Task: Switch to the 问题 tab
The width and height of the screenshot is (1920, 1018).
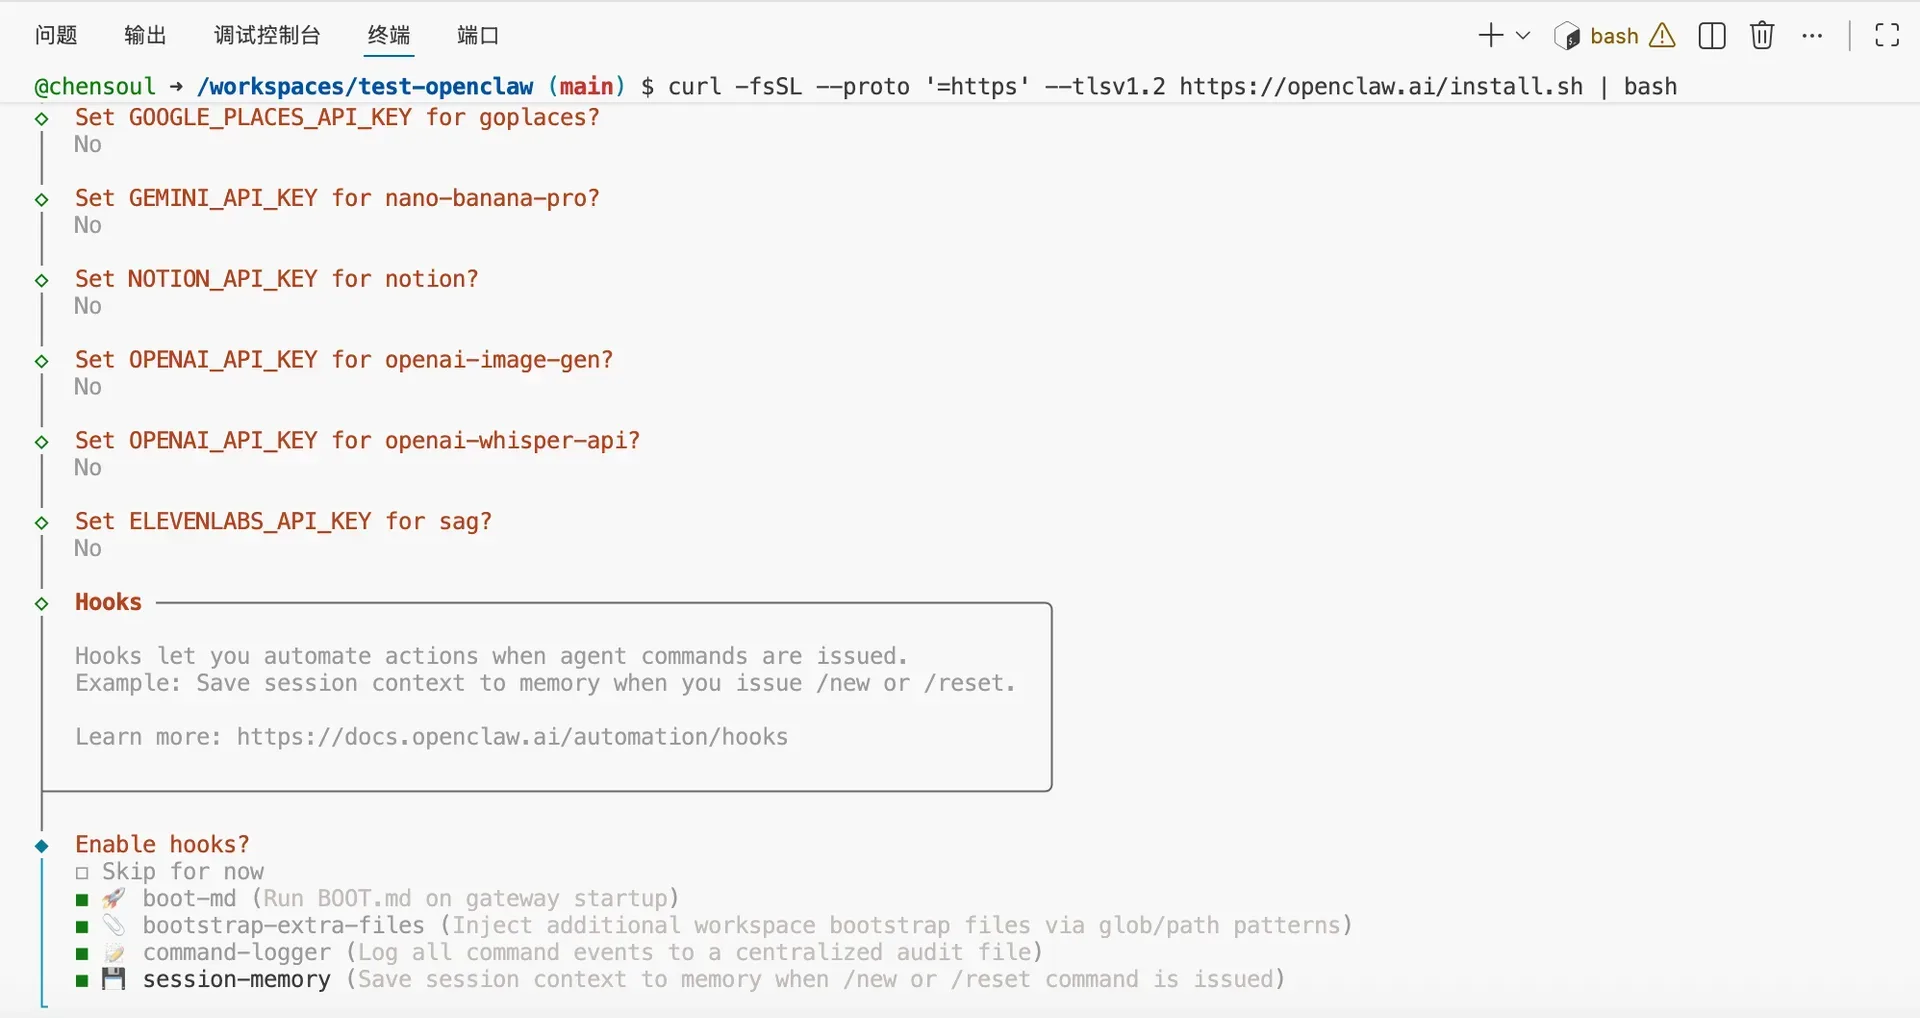Action: tap(56, 35)
